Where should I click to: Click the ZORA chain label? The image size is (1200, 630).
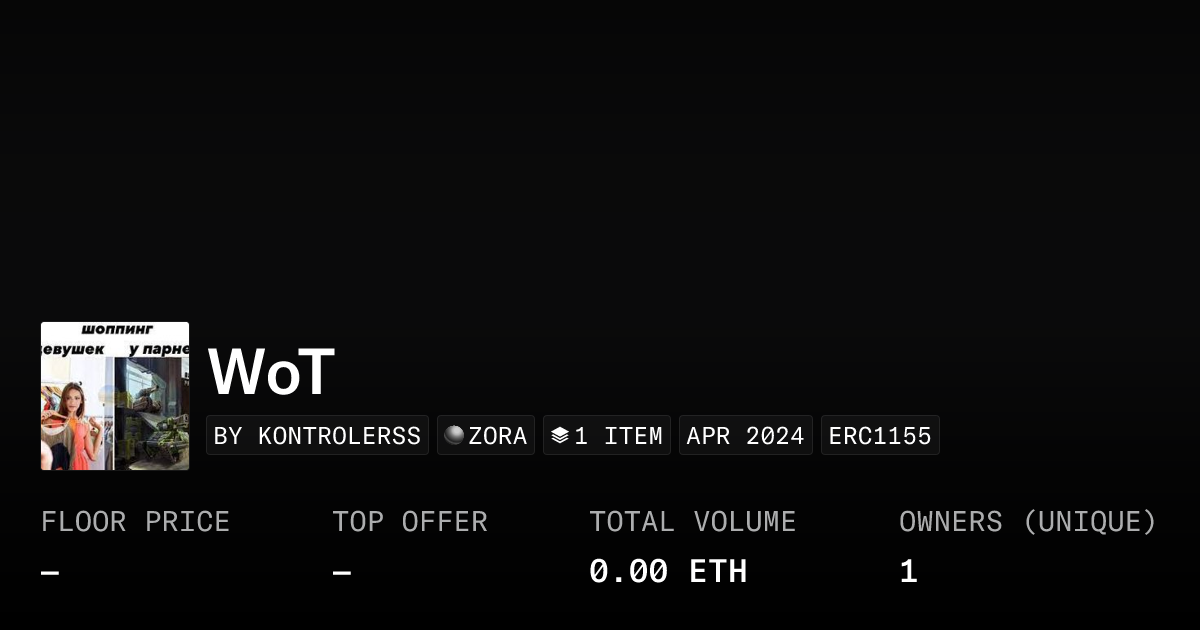tap(497, 436)
